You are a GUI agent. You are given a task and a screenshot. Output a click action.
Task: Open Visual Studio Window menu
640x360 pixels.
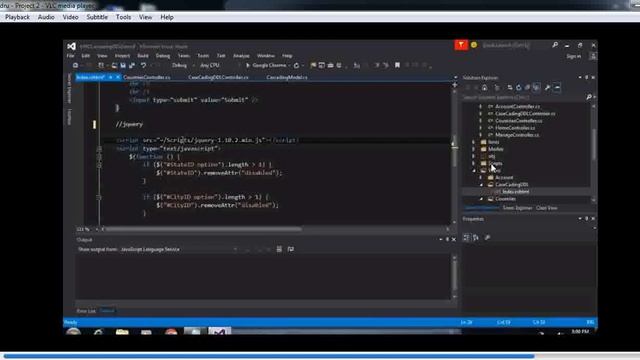point(265,56)
